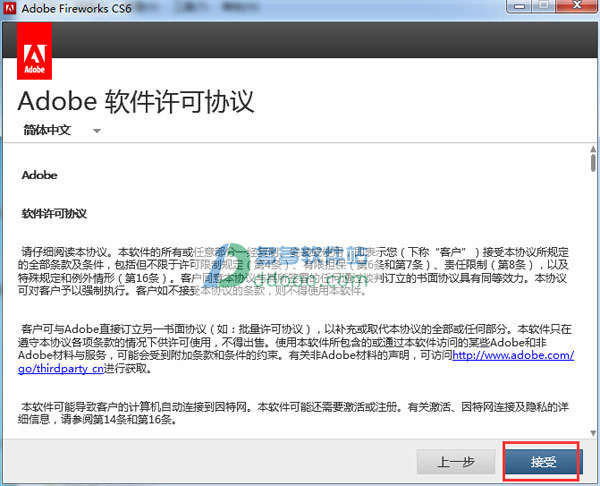The height and width of the screenshot is (486, 600).
Task: Click the Fireworks title bar app icon
Action: pyautogui.click(x=9, y=8)
